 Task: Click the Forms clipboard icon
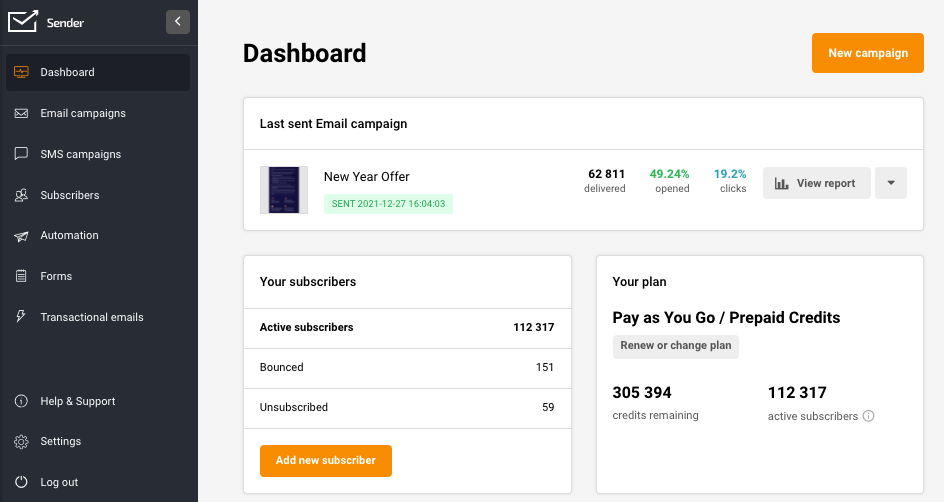[x=21, y=276]
